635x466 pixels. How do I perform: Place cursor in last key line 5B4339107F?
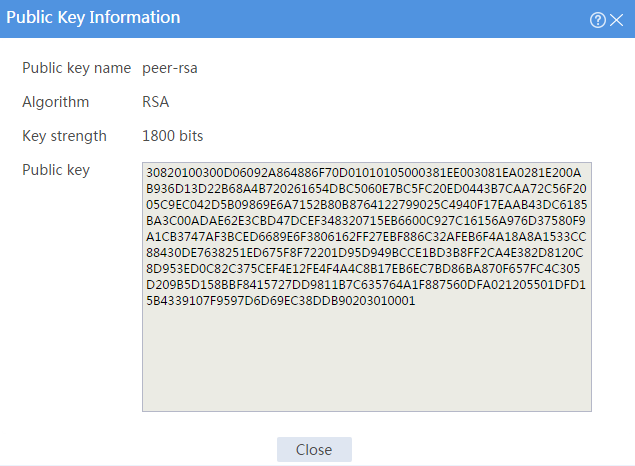tap(281, 301)
